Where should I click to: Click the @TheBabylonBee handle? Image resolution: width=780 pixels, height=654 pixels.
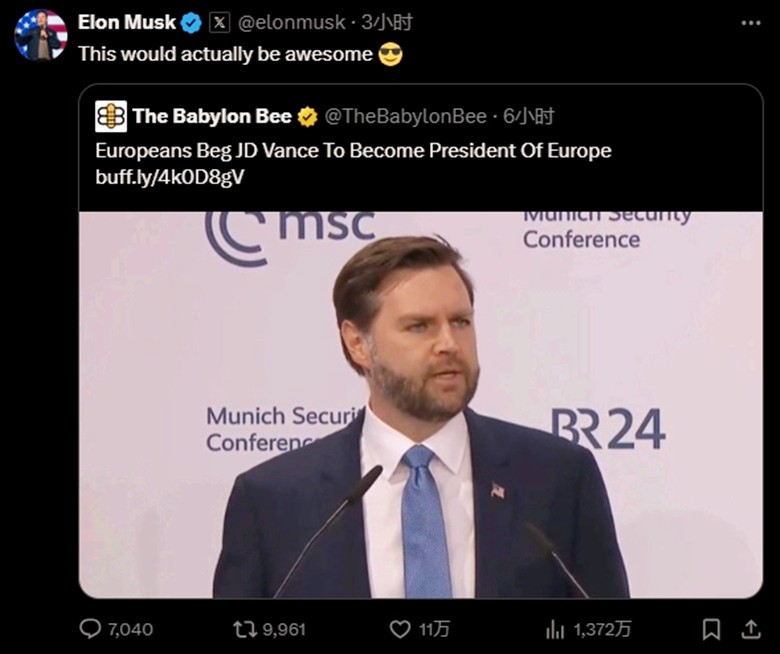[406, 117]
